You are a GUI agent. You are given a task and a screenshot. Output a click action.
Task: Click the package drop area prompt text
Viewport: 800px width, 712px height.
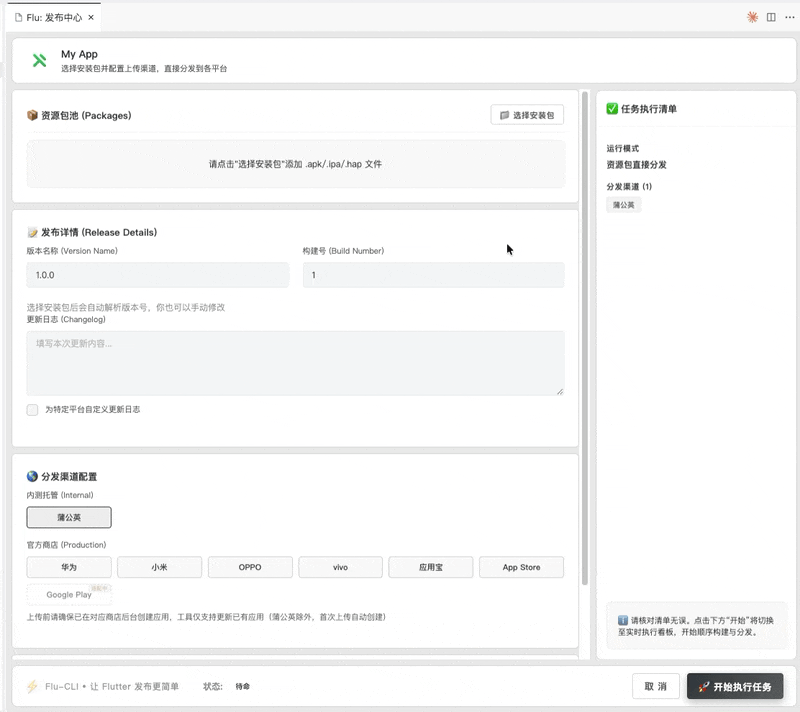coord(295,164)
